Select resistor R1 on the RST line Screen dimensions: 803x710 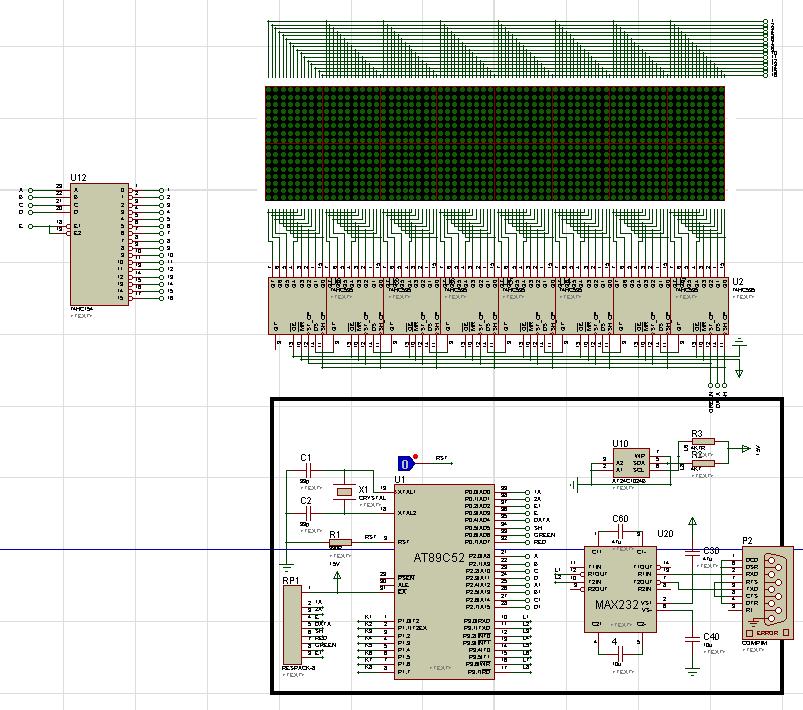pos(340,542)
